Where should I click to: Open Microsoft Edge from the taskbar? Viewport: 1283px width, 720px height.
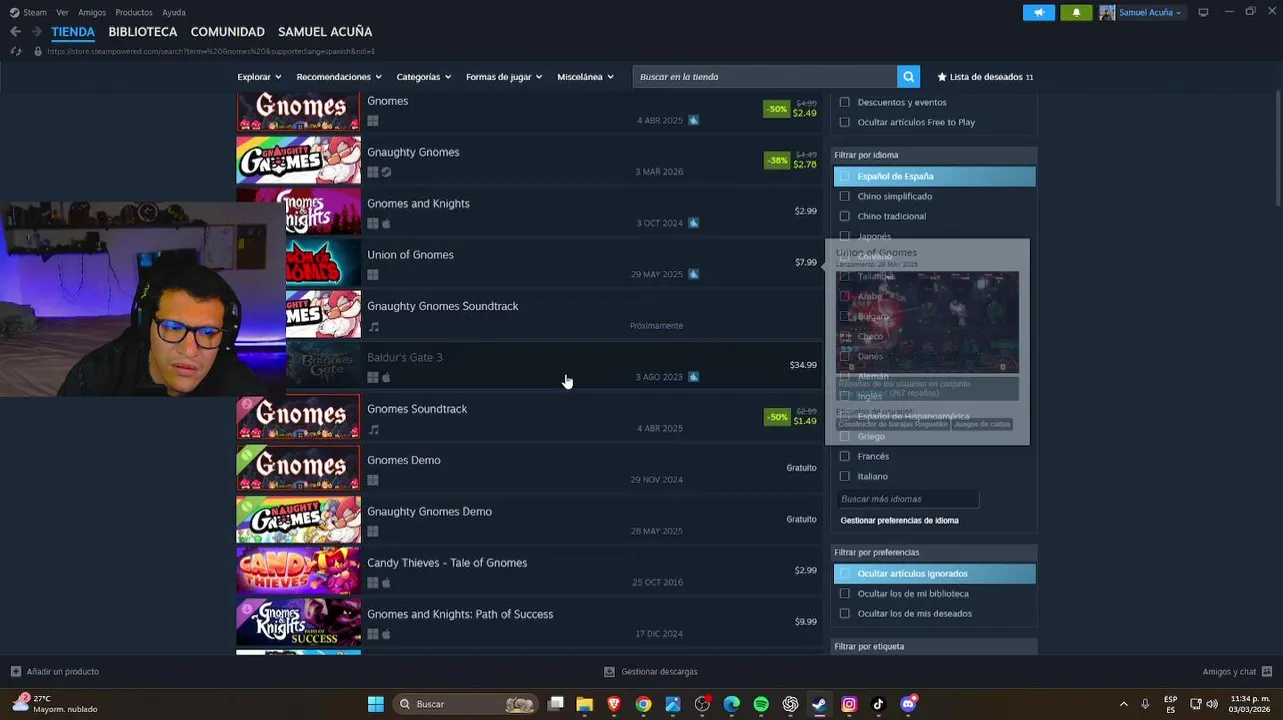coord(732,704)
